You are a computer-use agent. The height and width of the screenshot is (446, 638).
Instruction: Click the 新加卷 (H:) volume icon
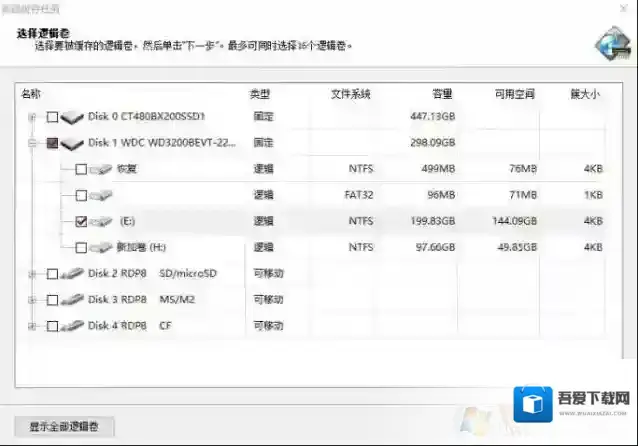coord(101,247)
